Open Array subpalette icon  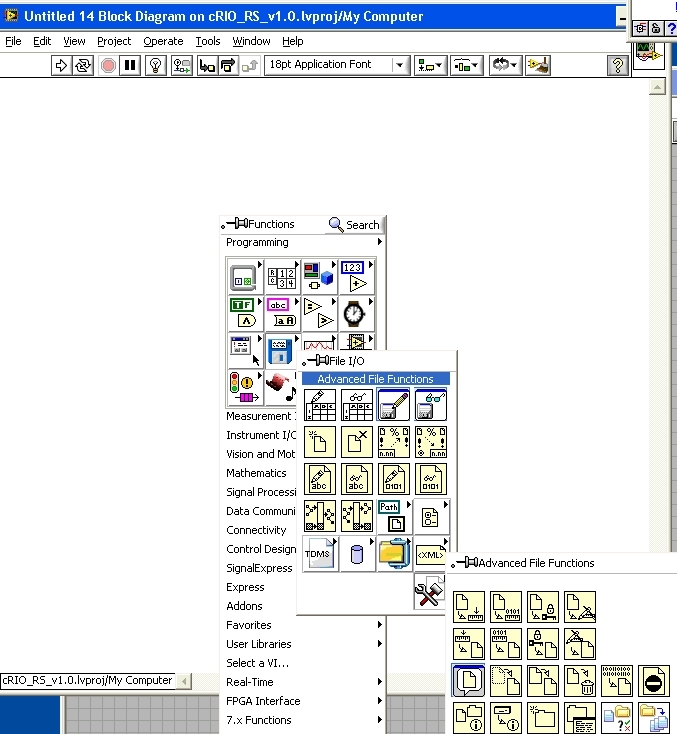282,277
